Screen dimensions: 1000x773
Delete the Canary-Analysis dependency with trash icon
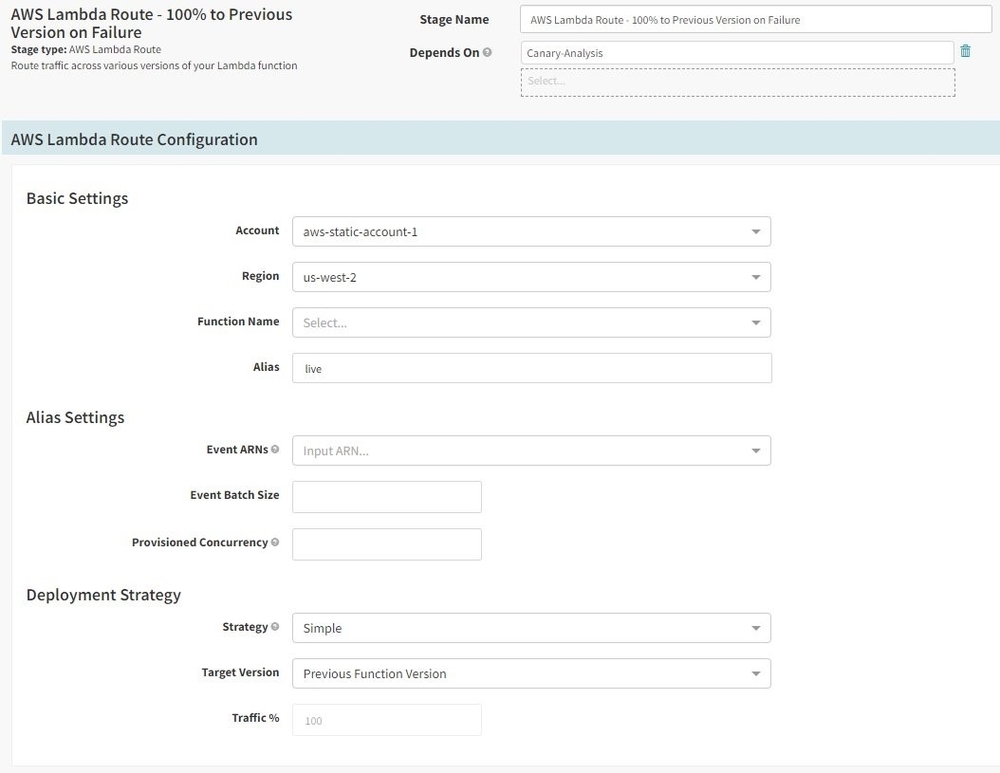click(965, 51)
